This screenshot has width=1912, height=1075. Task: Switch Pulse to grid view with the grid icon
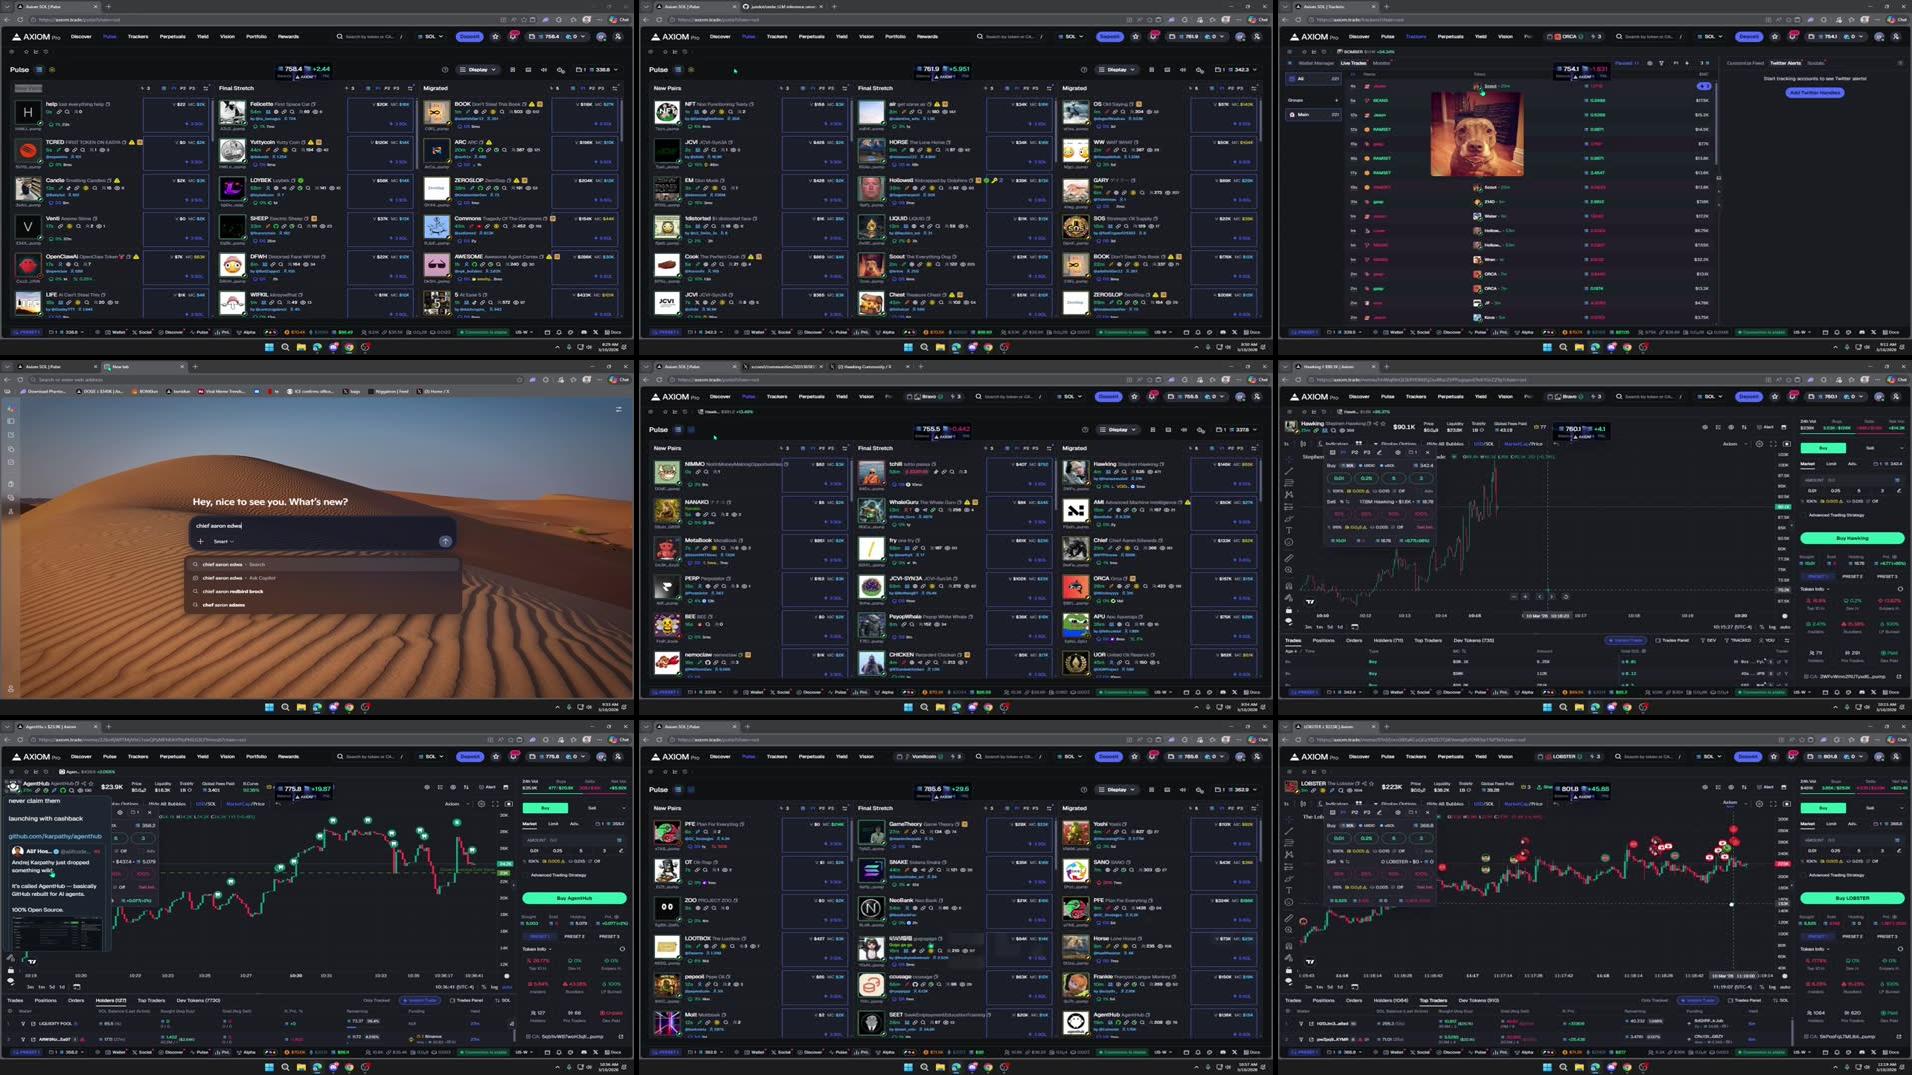click(513, 70)
